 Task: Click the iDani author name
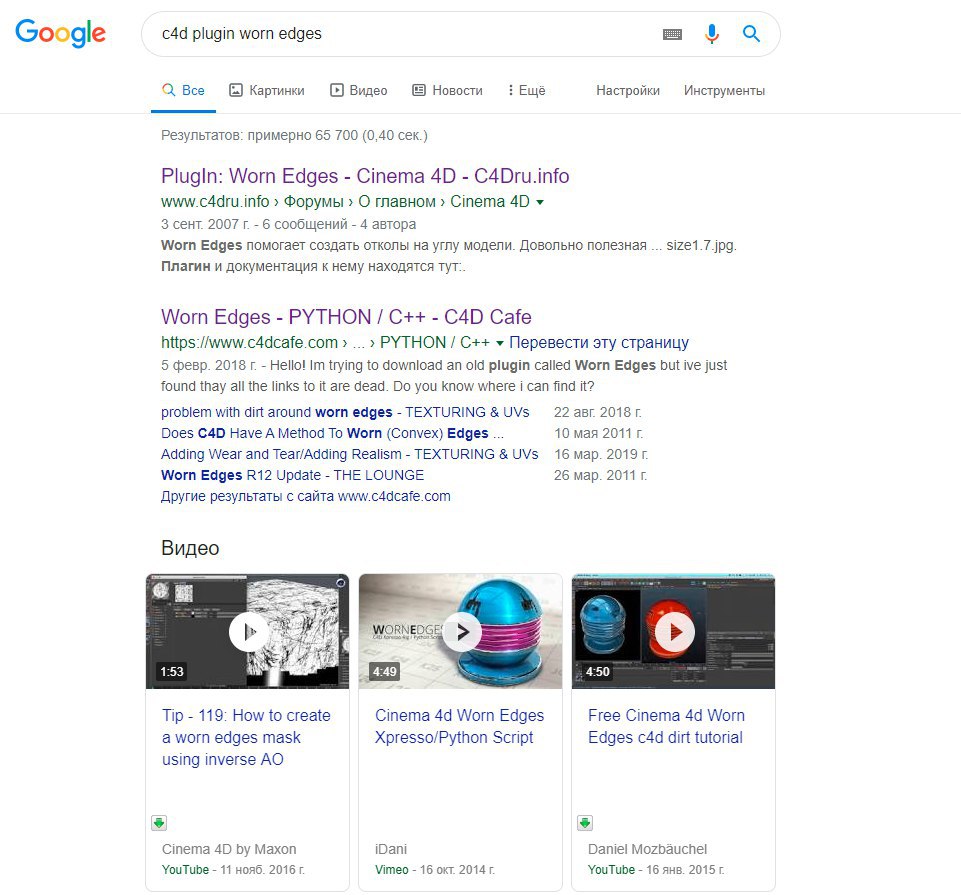coord(390,849)
